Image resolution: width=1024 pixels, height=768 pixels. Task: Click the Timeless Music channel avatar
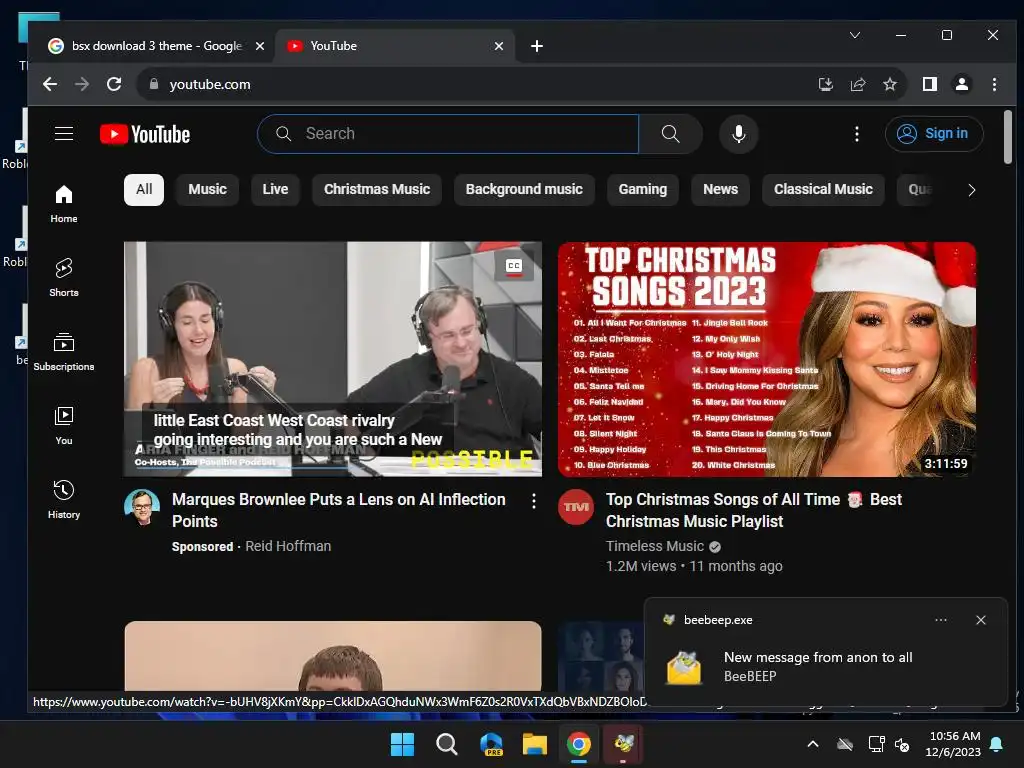tap(576, 507)
